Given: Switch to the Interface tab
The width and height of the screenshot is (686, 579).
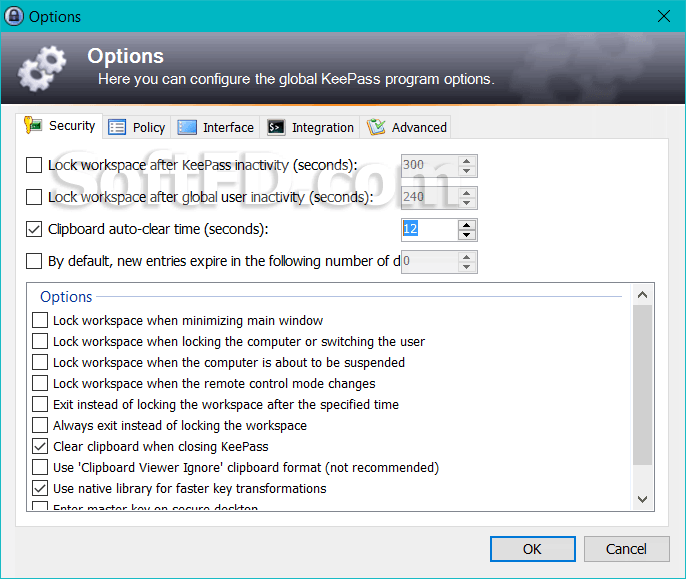Looking at the screenshot, I should (215, 127).
